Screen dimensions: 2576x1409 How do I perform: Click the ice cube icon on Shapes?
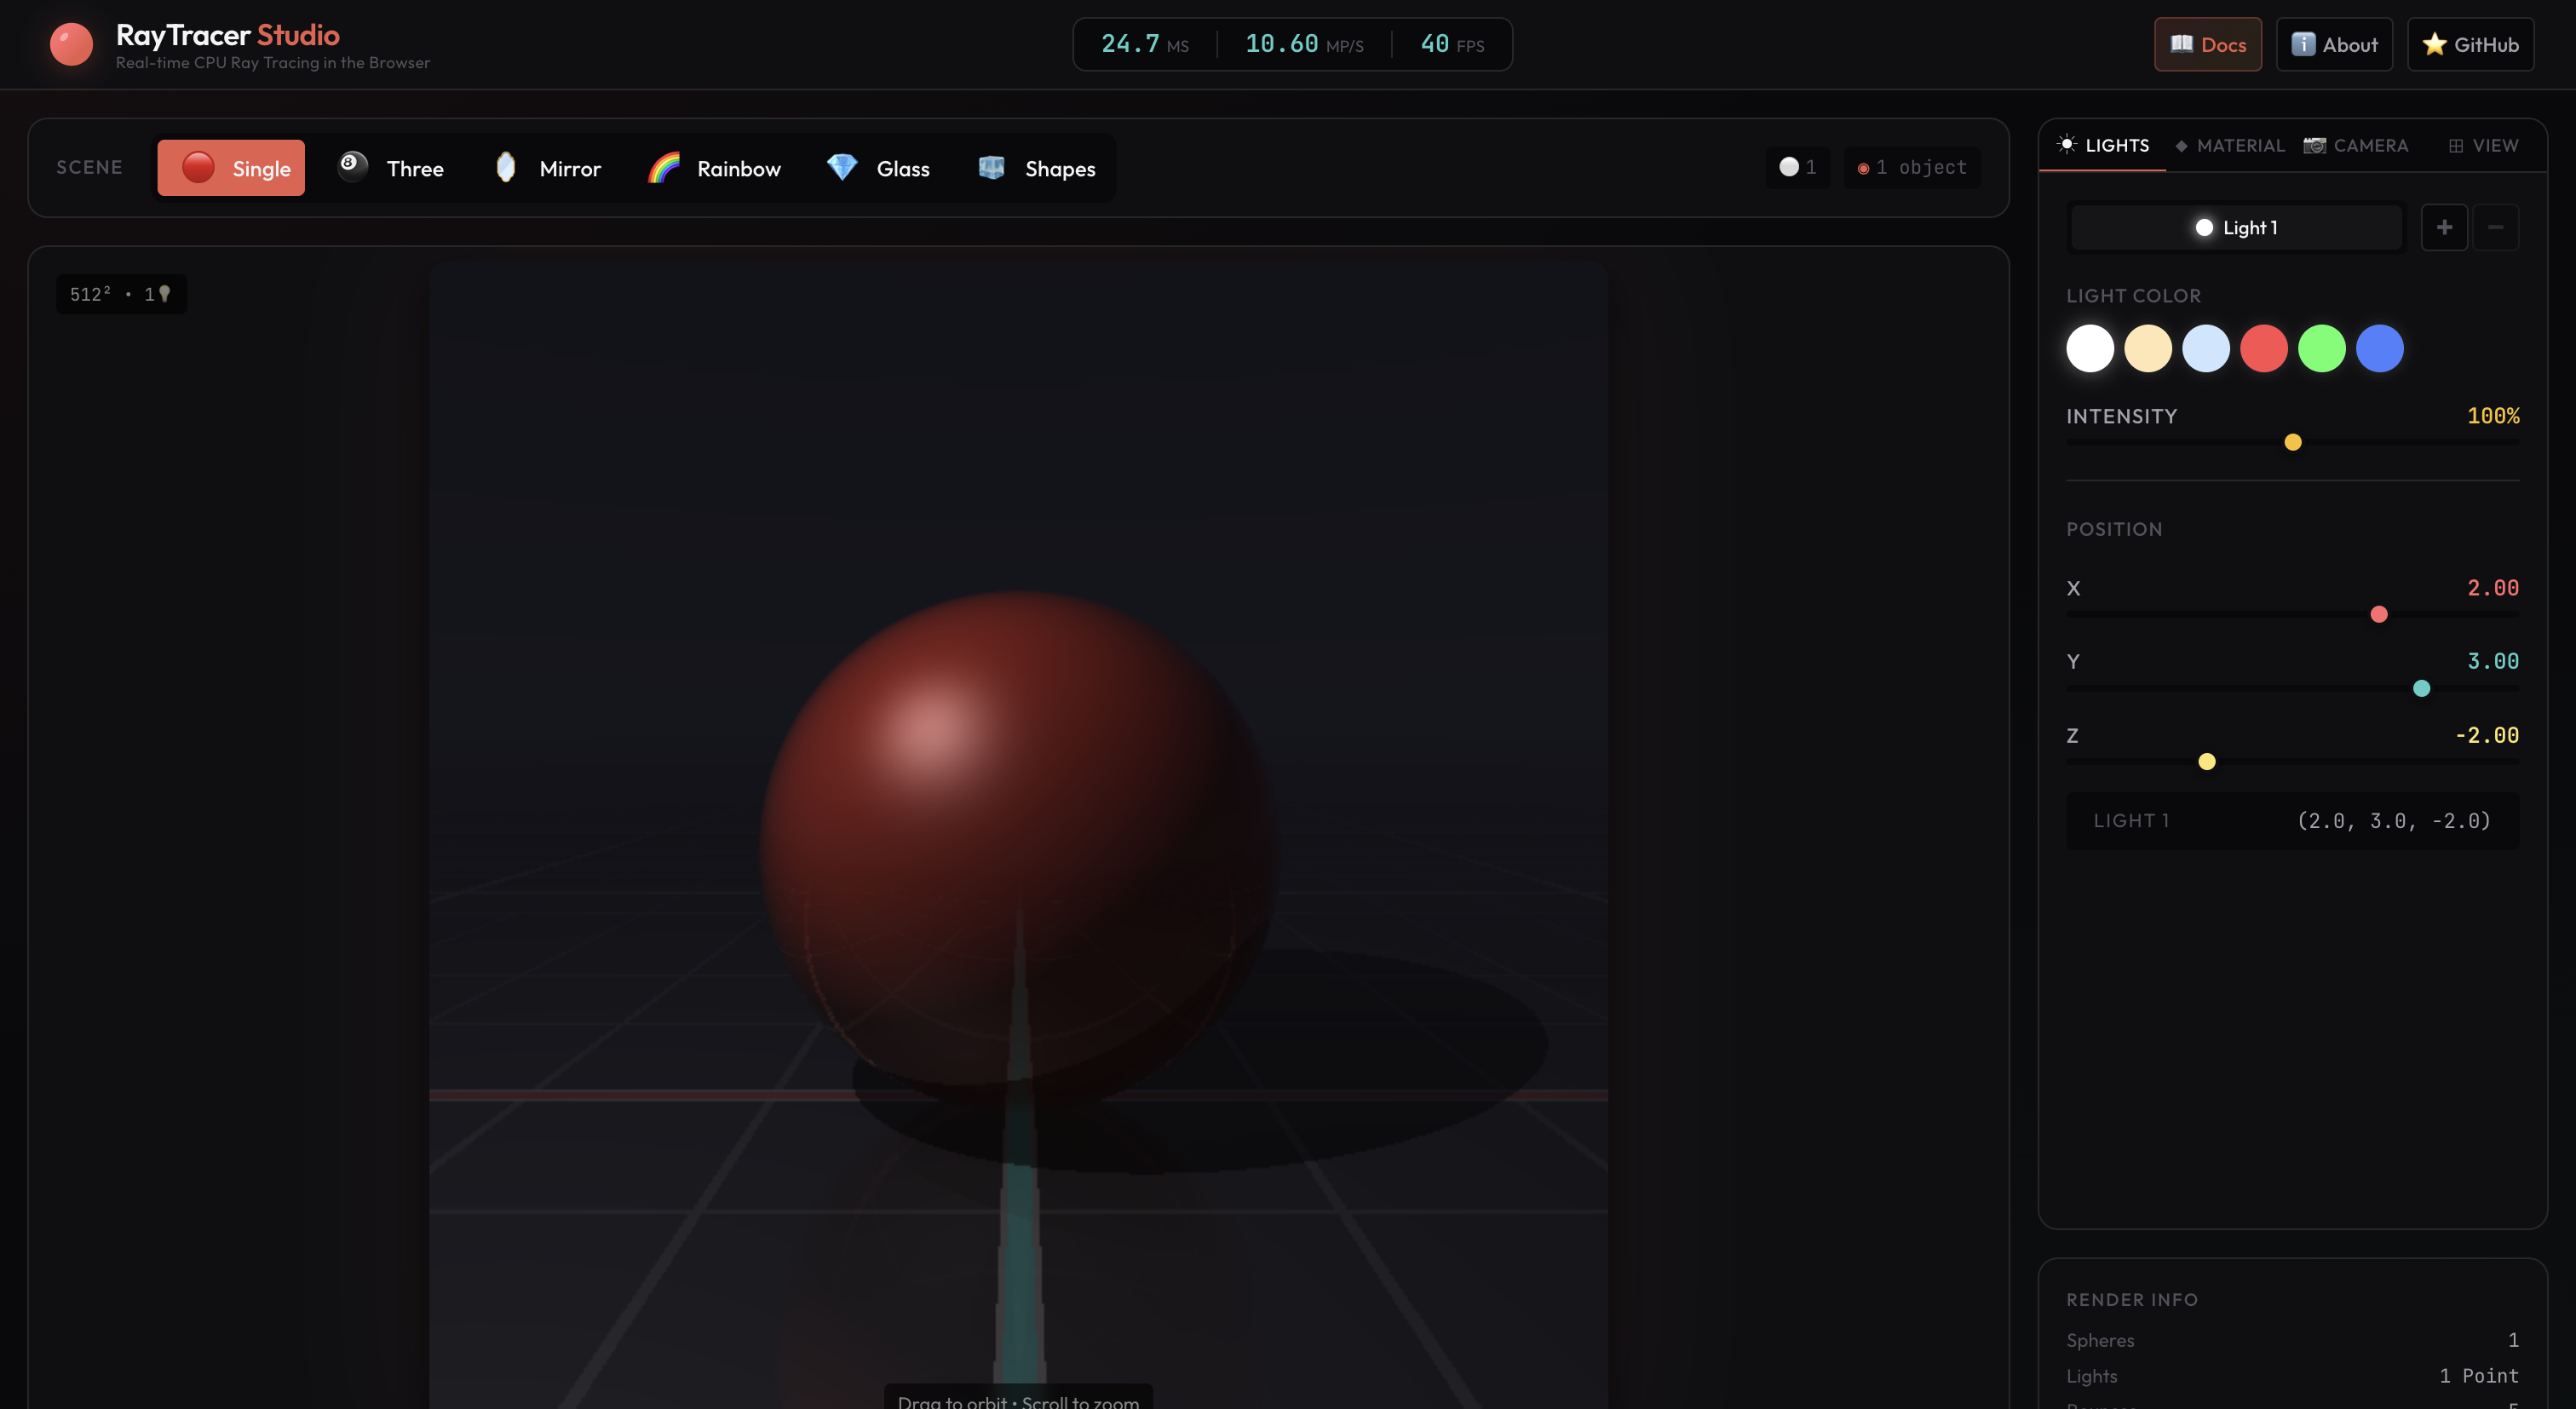pos(991,167)
